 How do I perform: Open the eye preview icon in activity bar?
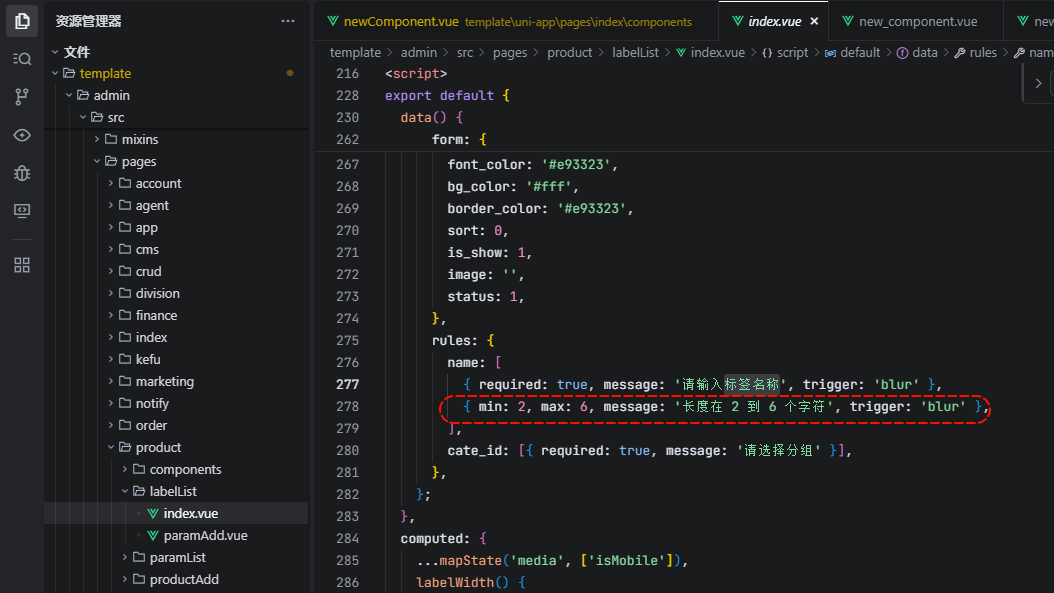tap(22, 135)
